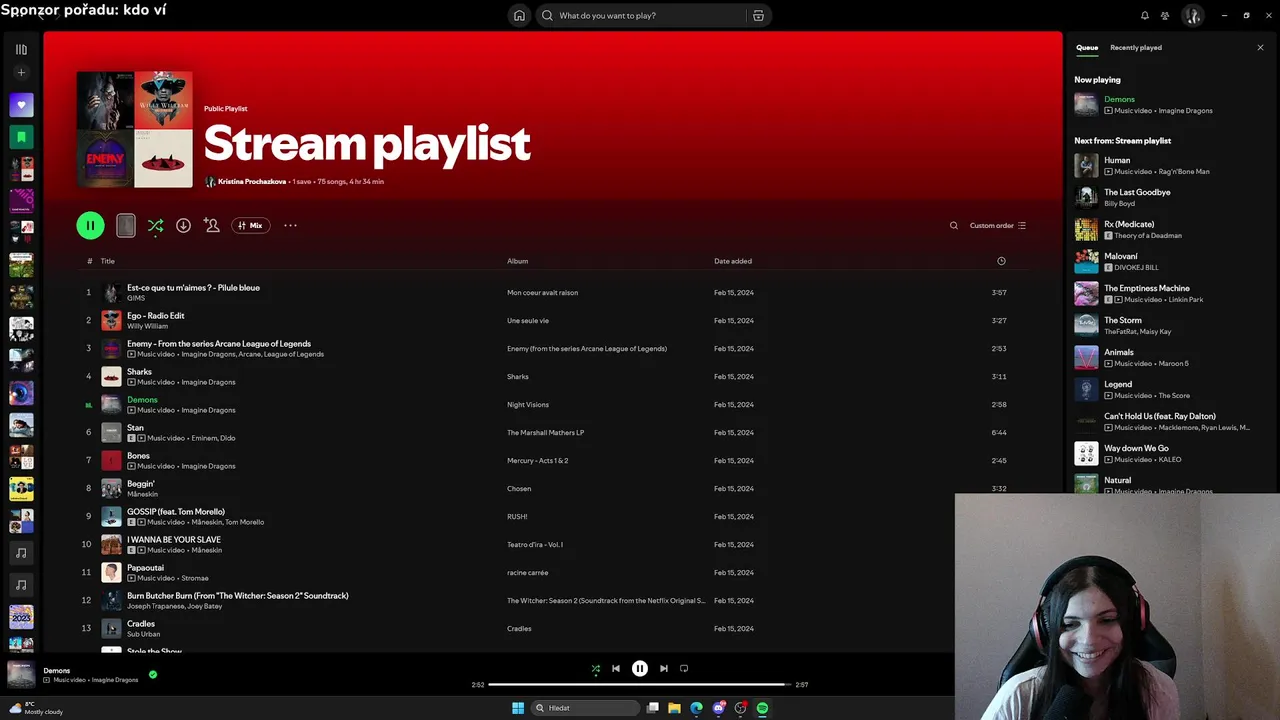The image size is (1280, 720).
Task: Click the plus create playlist button
Action: (x=21, y=73)
